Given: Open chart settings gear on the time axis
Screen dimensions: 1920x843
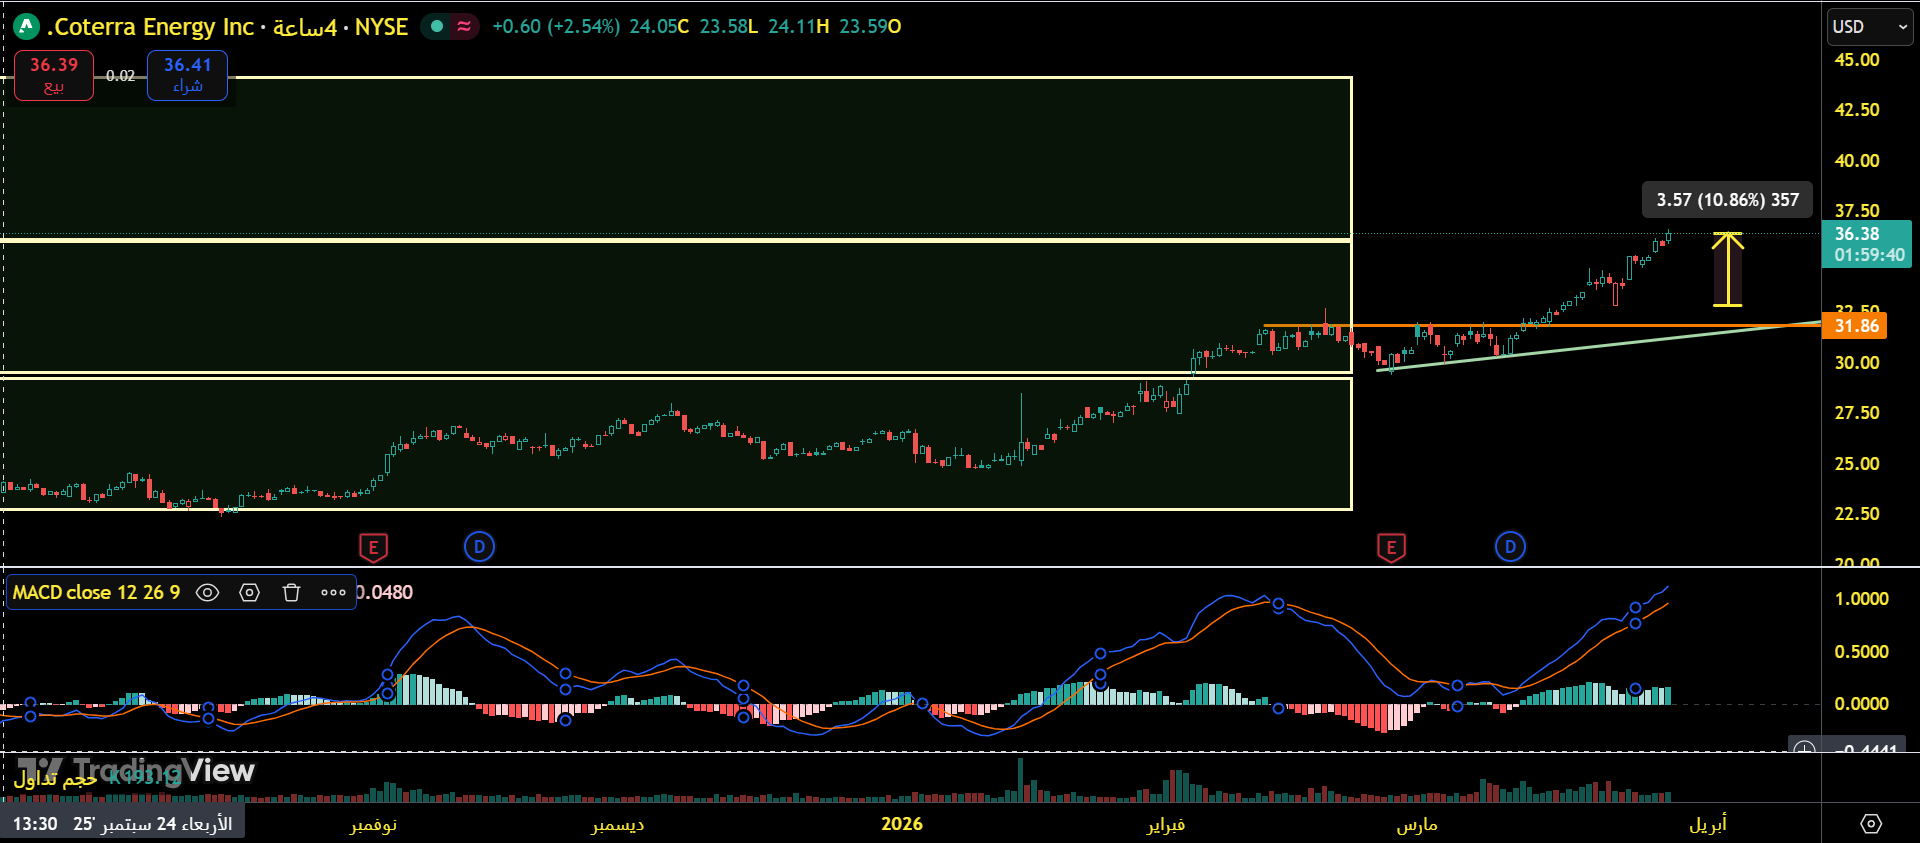Looking at the screenshot, I should 1871,824.
